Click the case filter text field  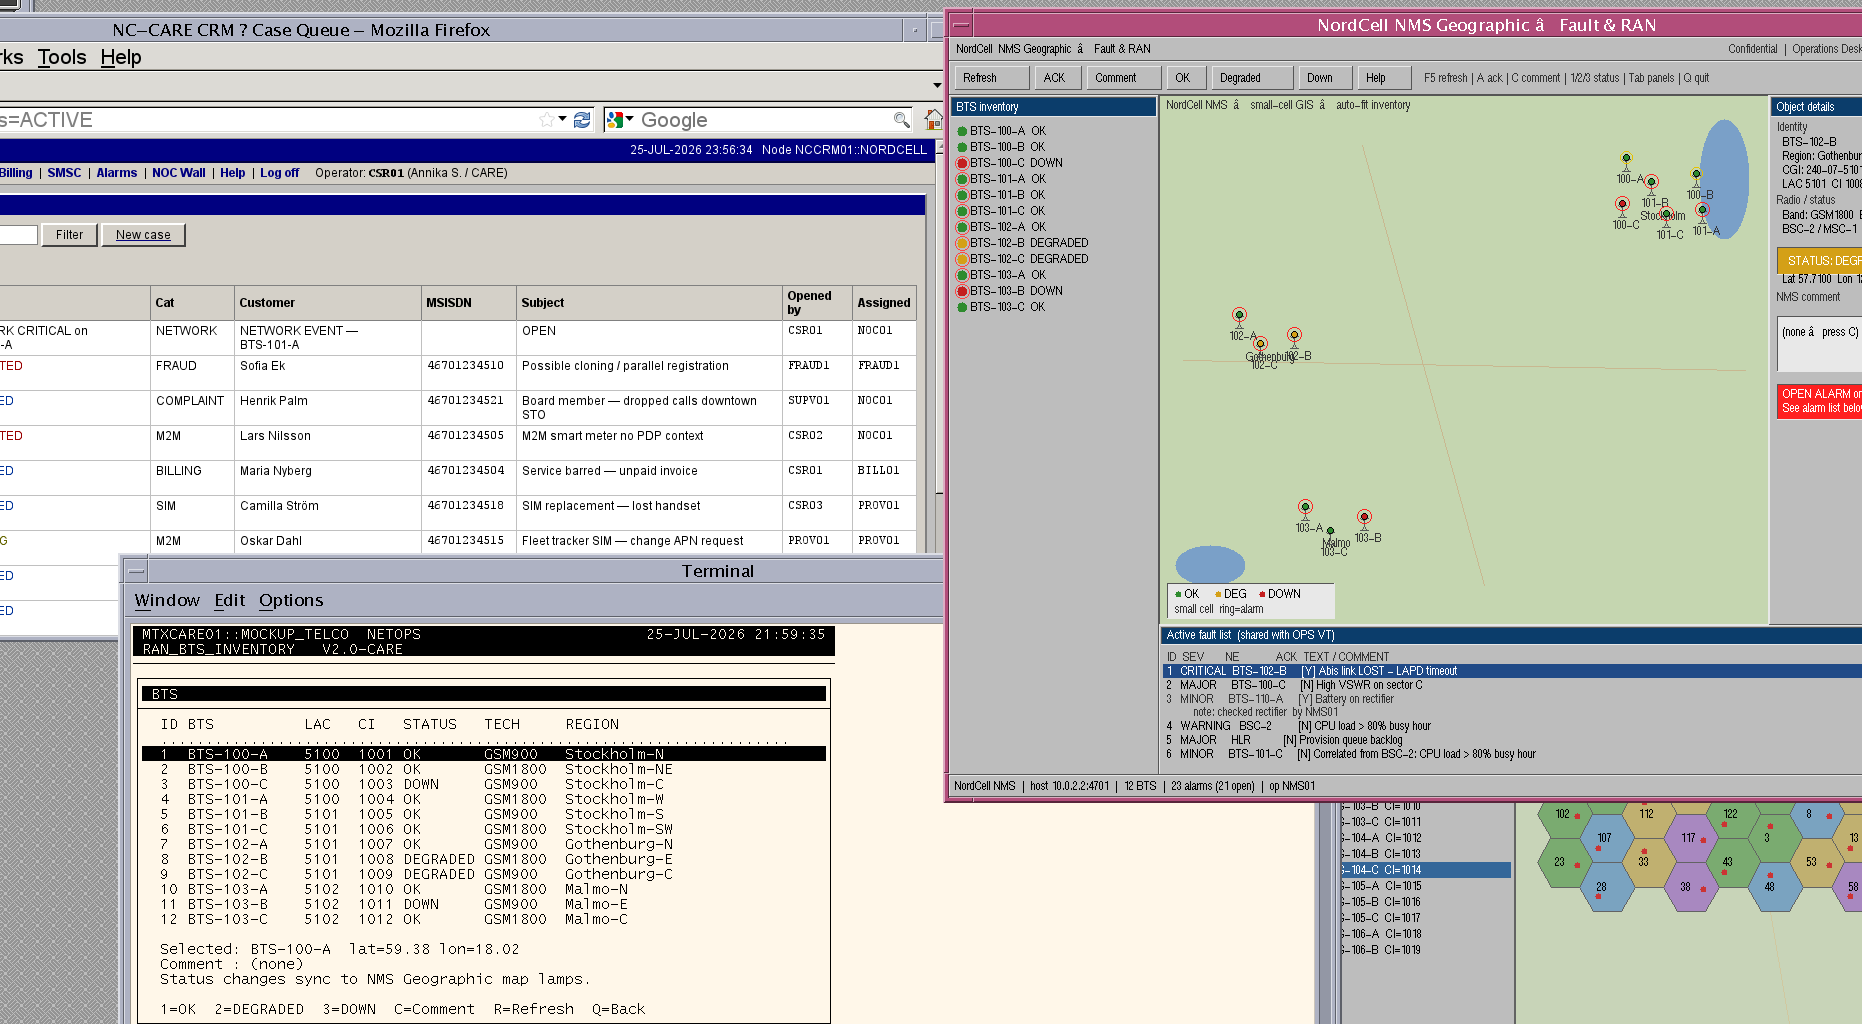click(x=18, y=235)
